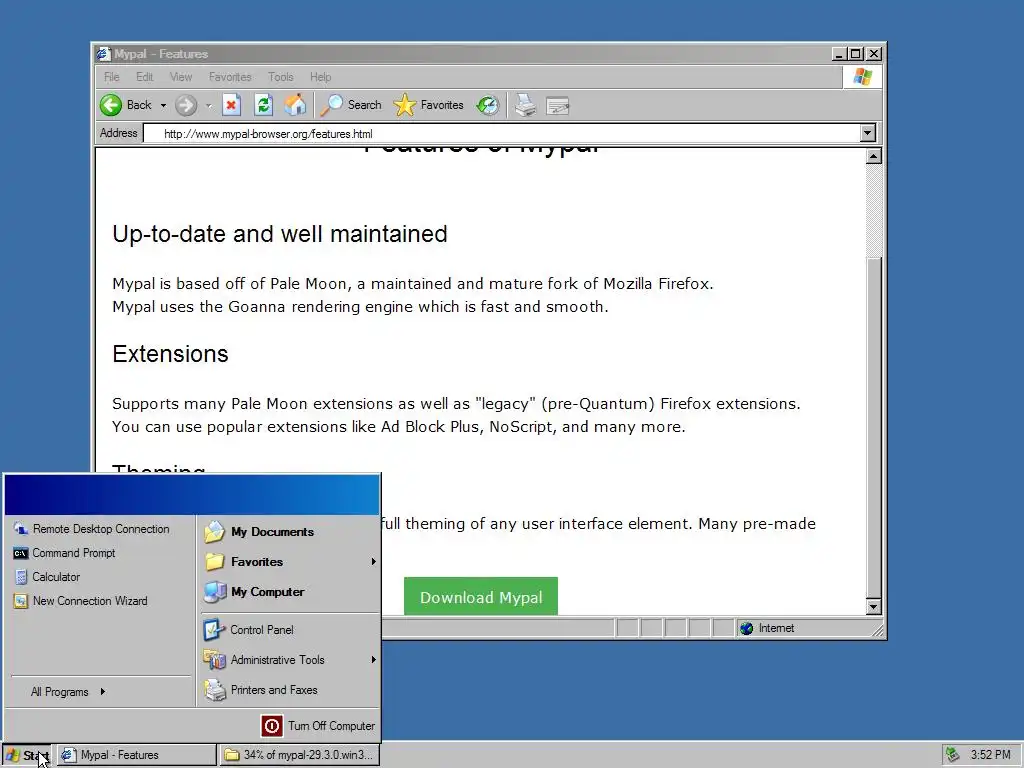Screen dimensions: 1024x768
Task: Click the Download Mypal green button
Action: point(481,597)
